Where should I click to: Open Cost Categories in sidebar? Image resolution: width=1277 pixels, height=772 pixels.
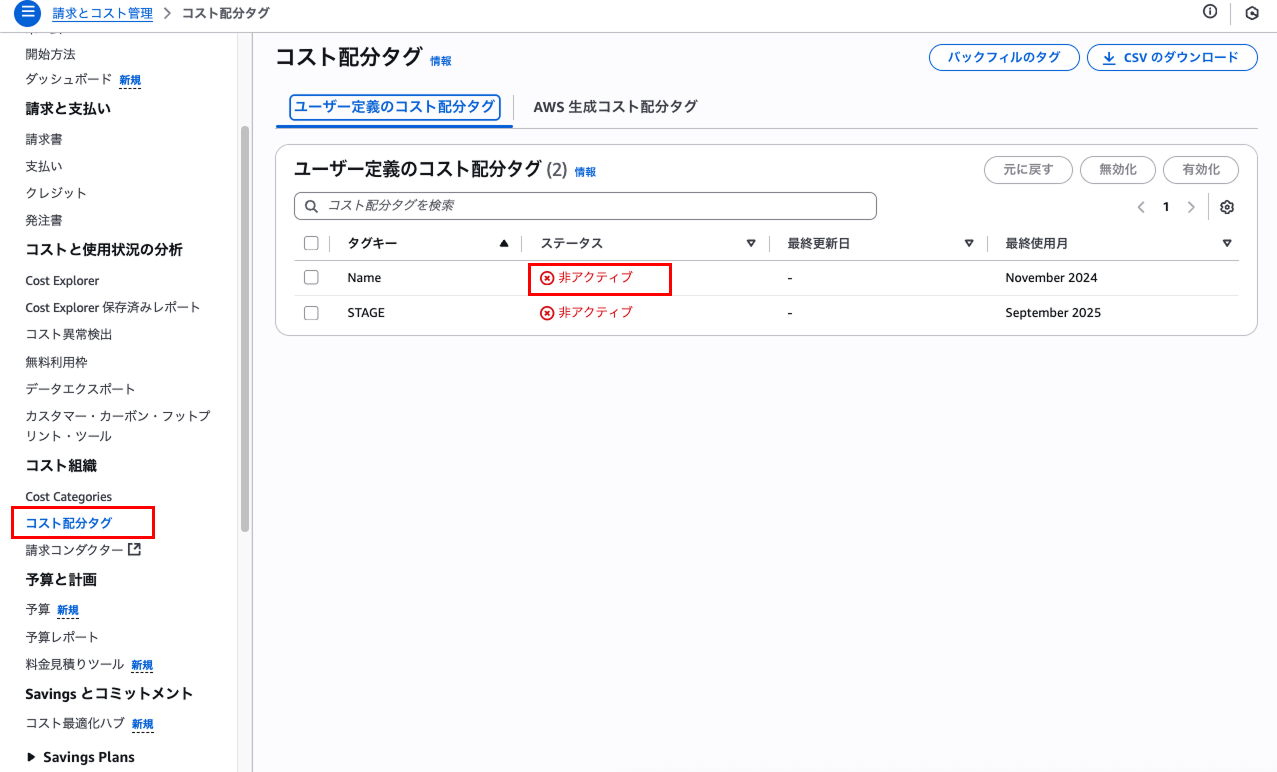[x=68, y=497]
